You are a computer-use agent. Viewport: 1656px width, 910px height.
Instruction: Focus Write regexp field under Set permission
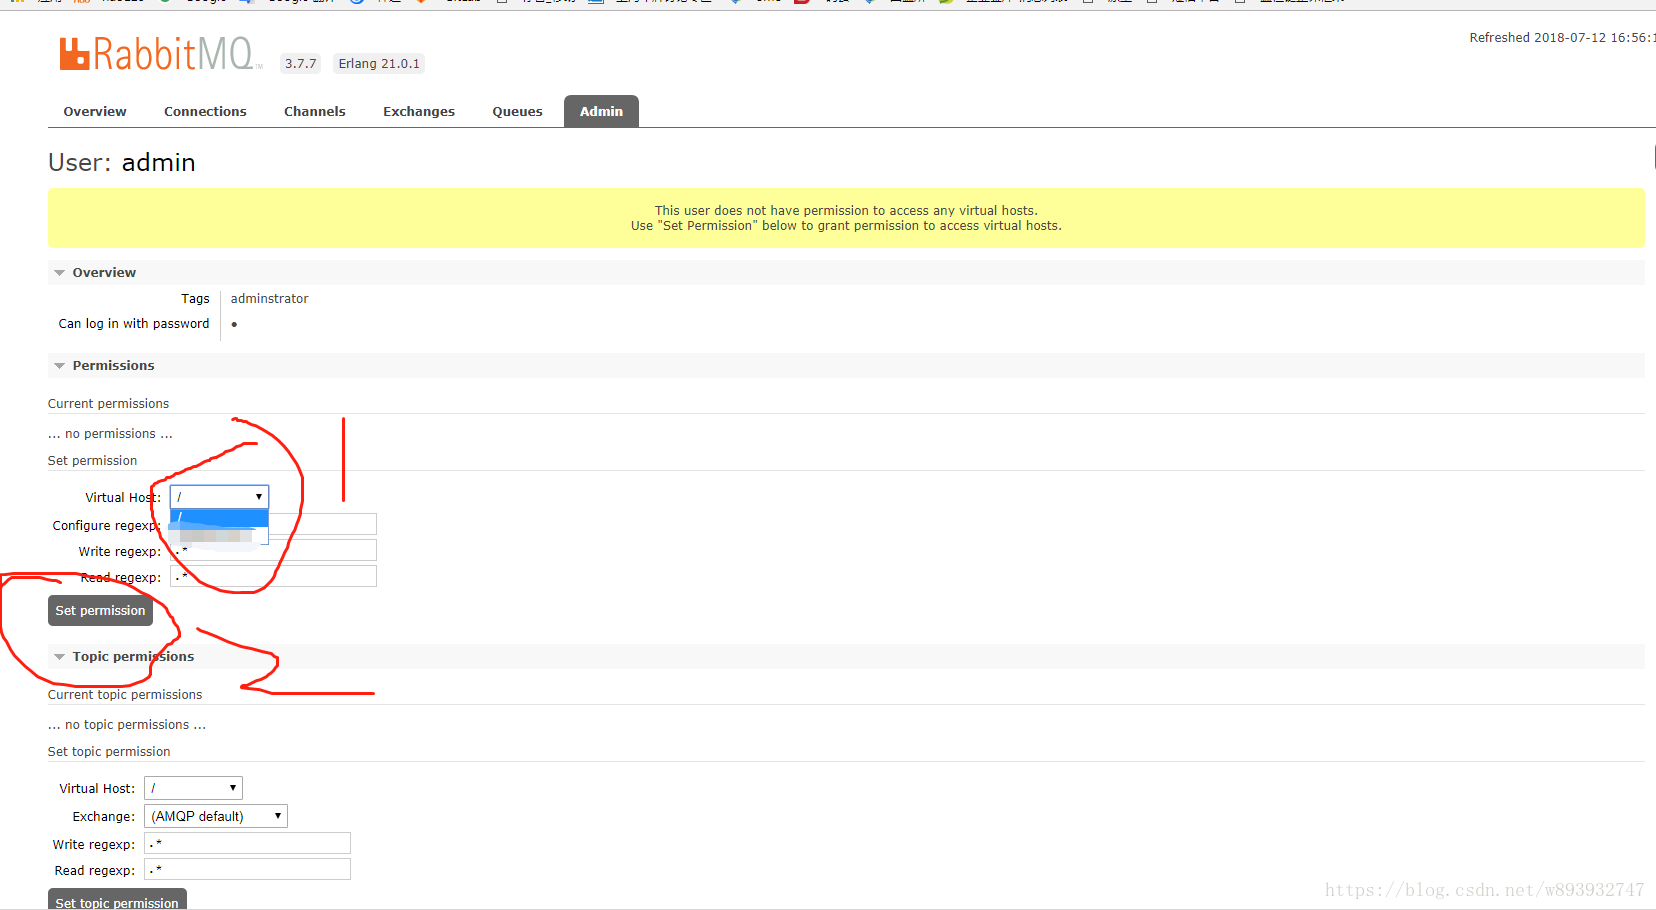pyautogui.click(x=273, y=550)
